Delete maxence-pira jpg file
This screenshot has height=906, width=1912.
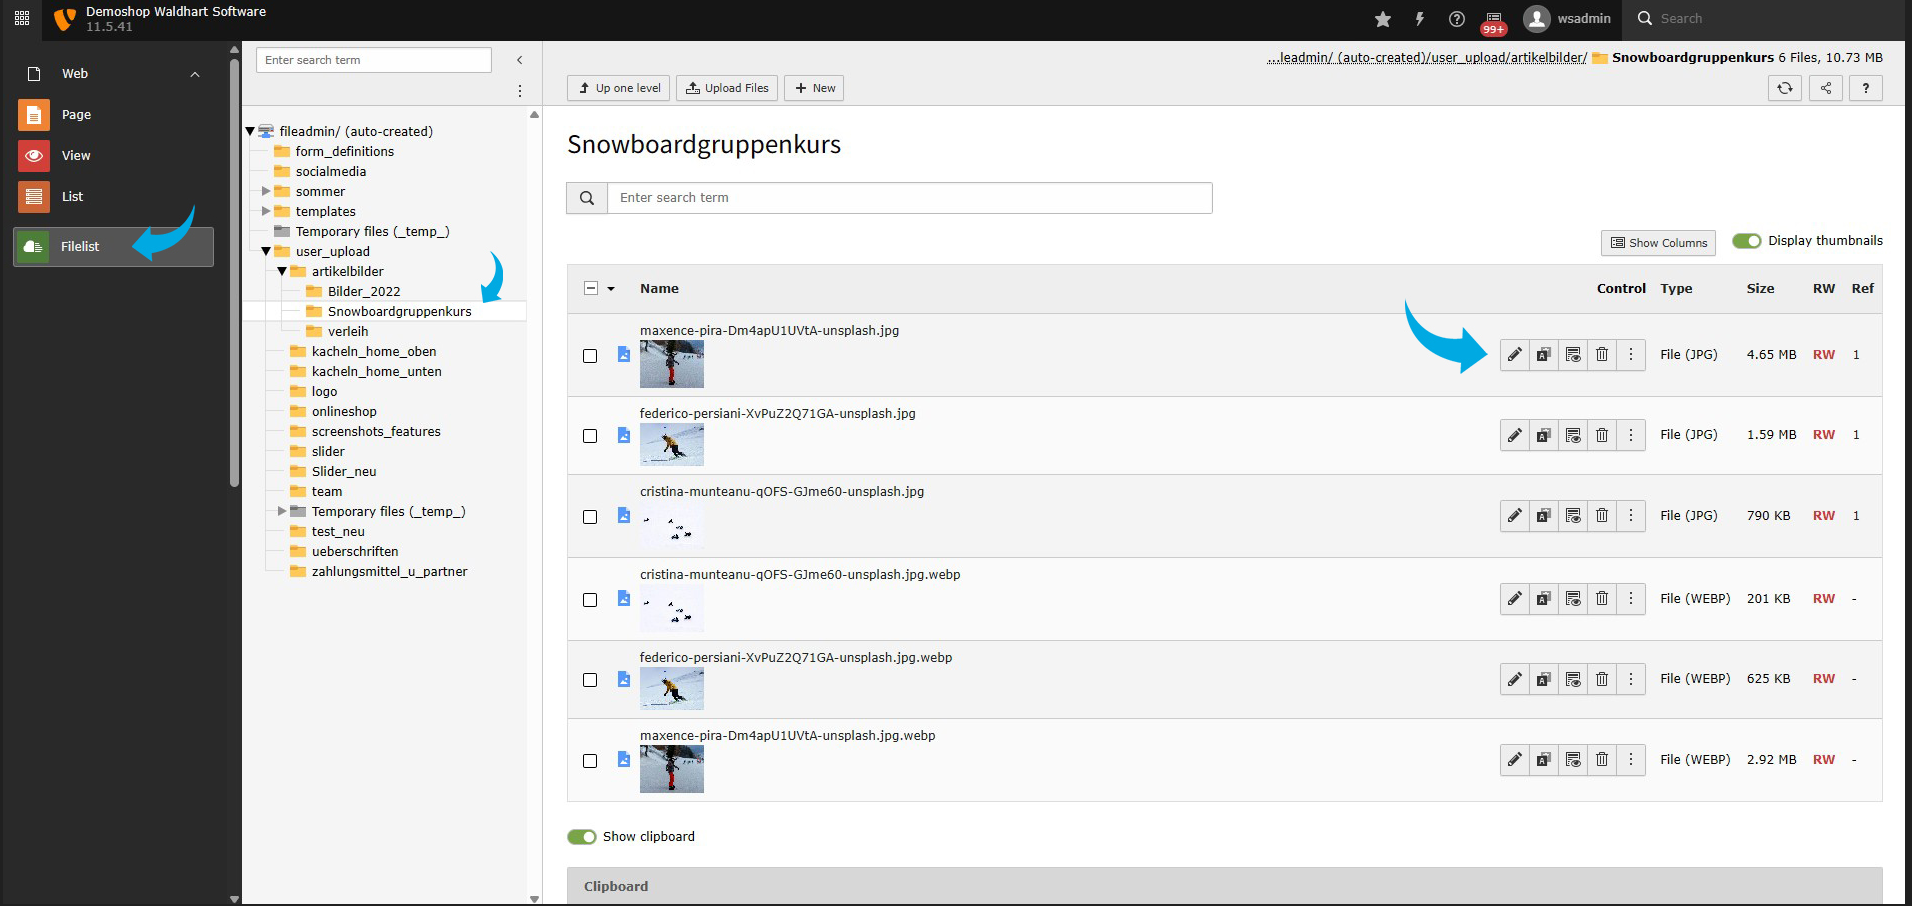[x=1602, y=355]
